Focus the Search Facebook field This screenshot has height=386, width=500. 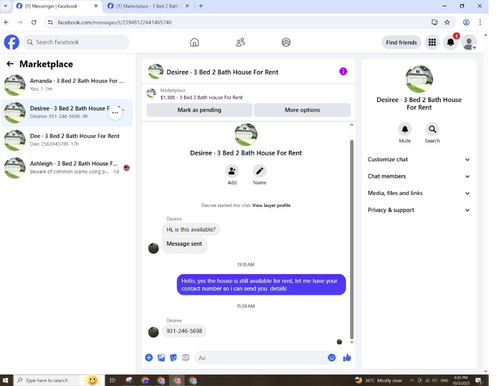[76, 42]
